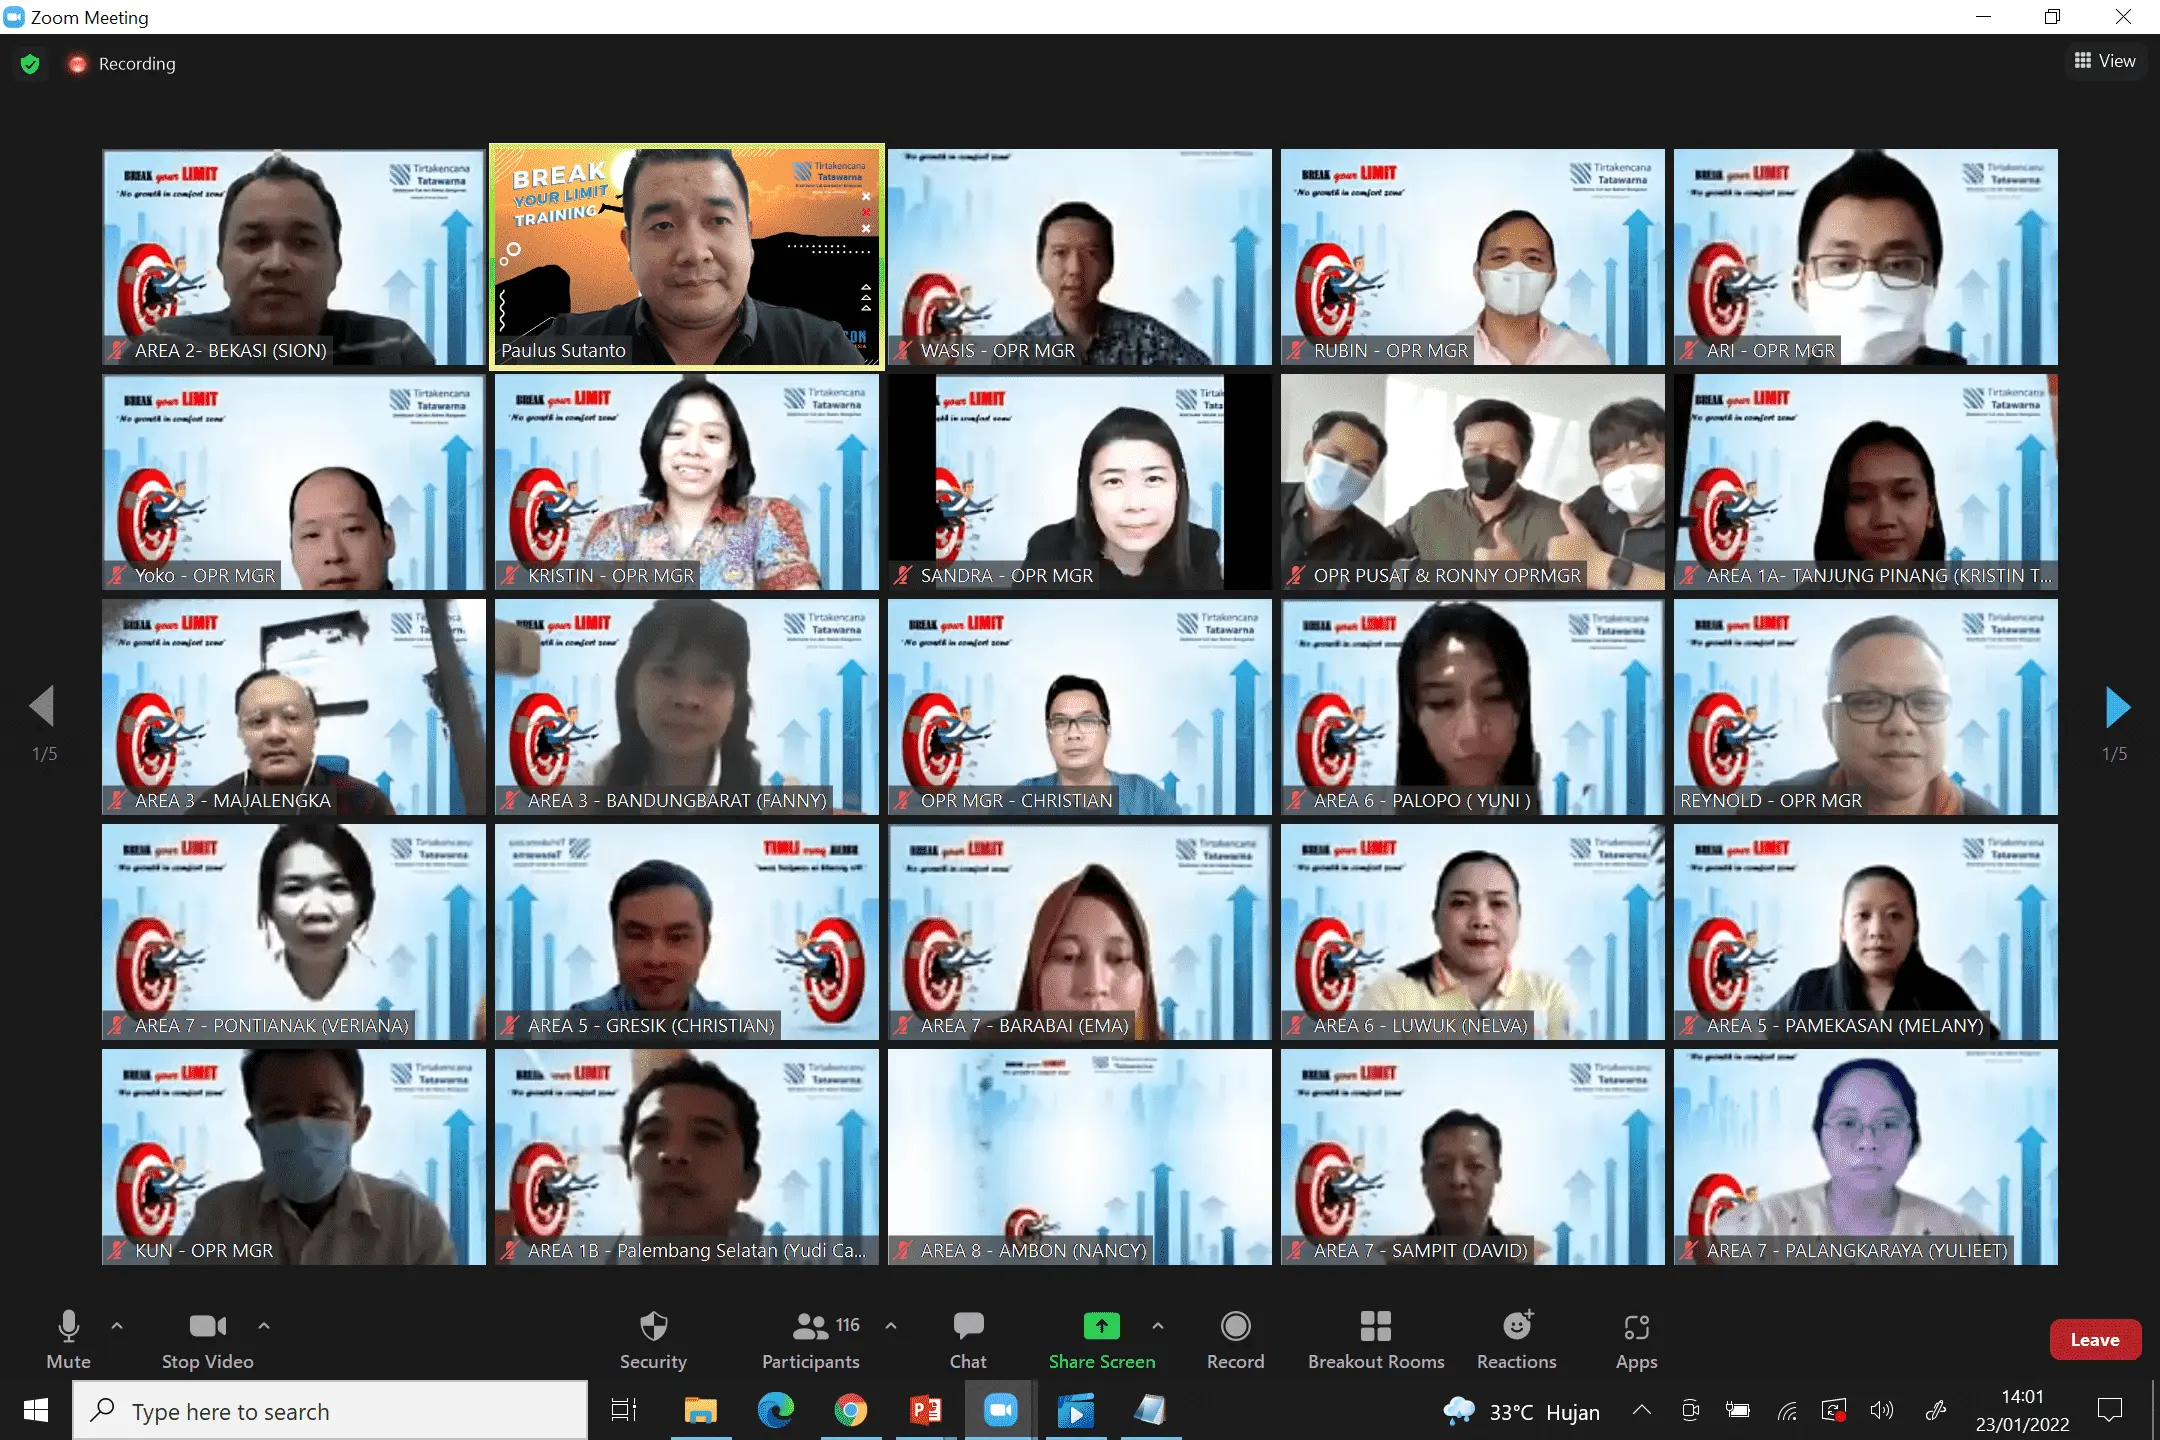Click the green Share Screen icon
Screen dimensions: 2160x1440
[x=1101, y=1326]
